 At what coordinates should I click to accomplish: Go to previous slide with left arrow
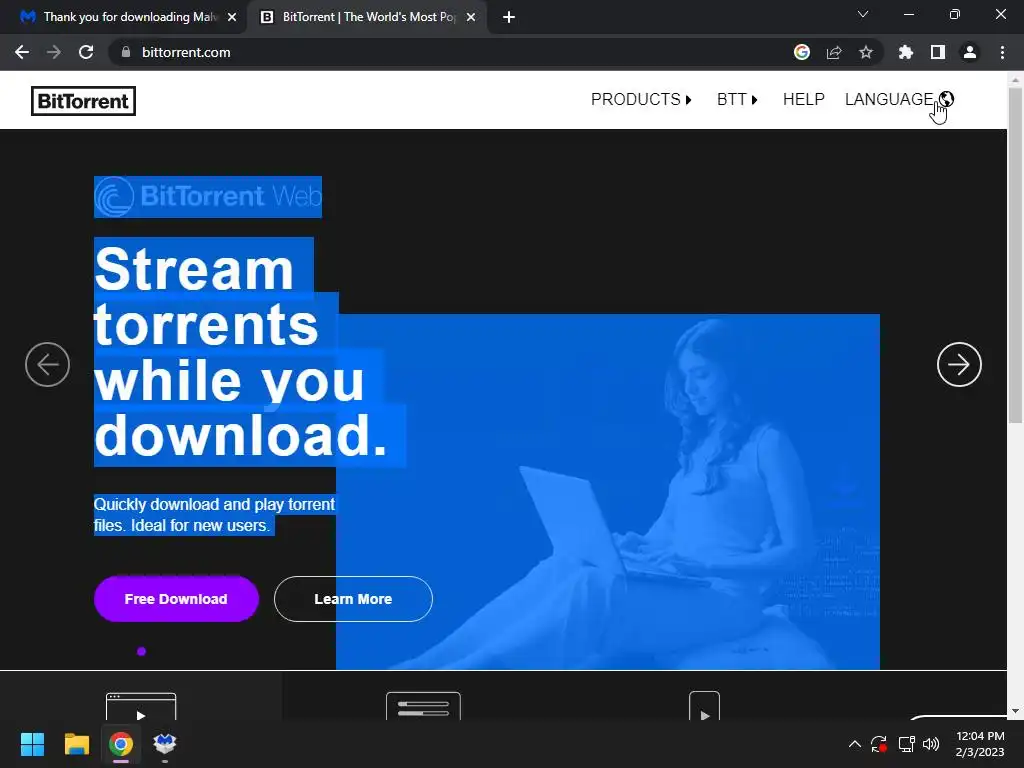click(x=48, y=364)
